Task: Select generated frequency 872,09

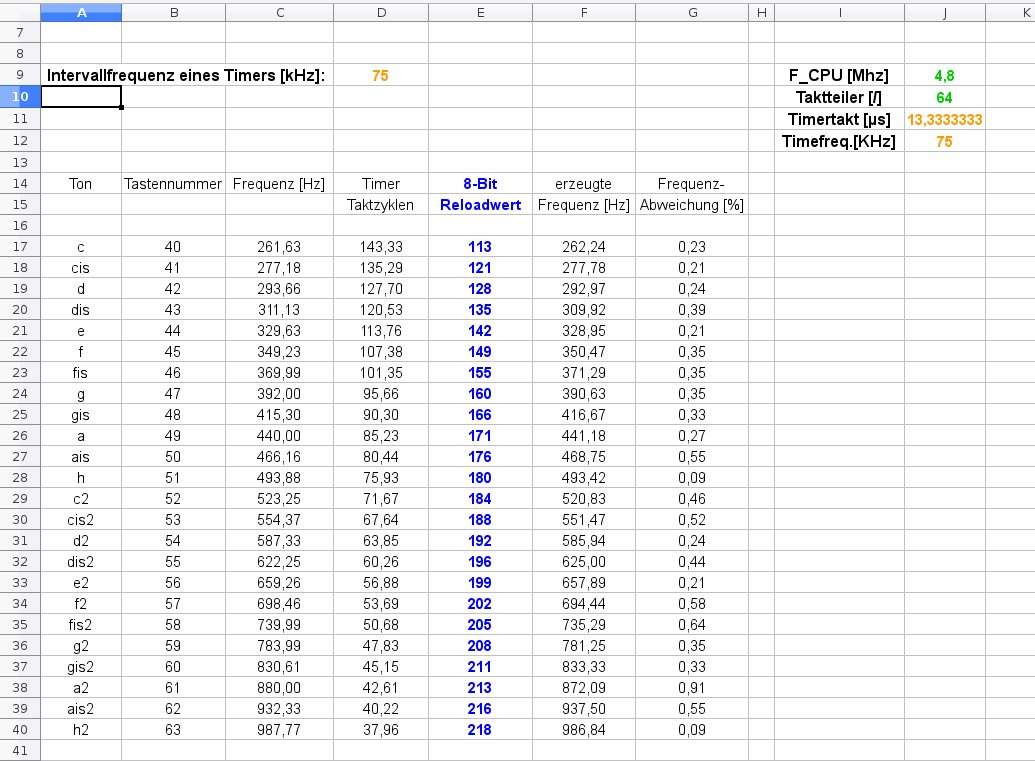Action: tap(584, 688)
